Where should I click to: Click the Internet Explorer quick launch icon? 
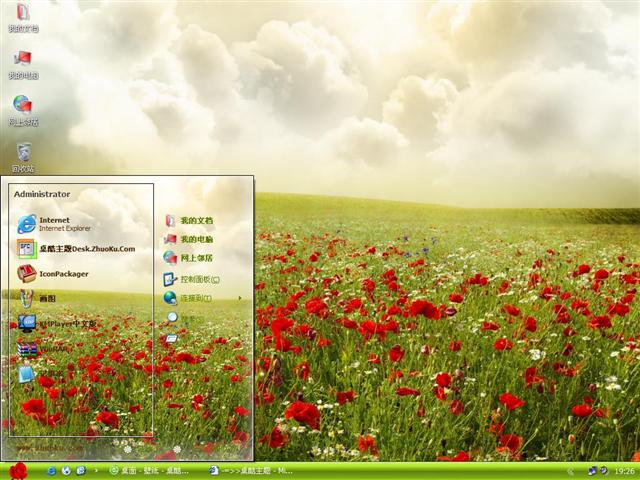pos(51,471)
